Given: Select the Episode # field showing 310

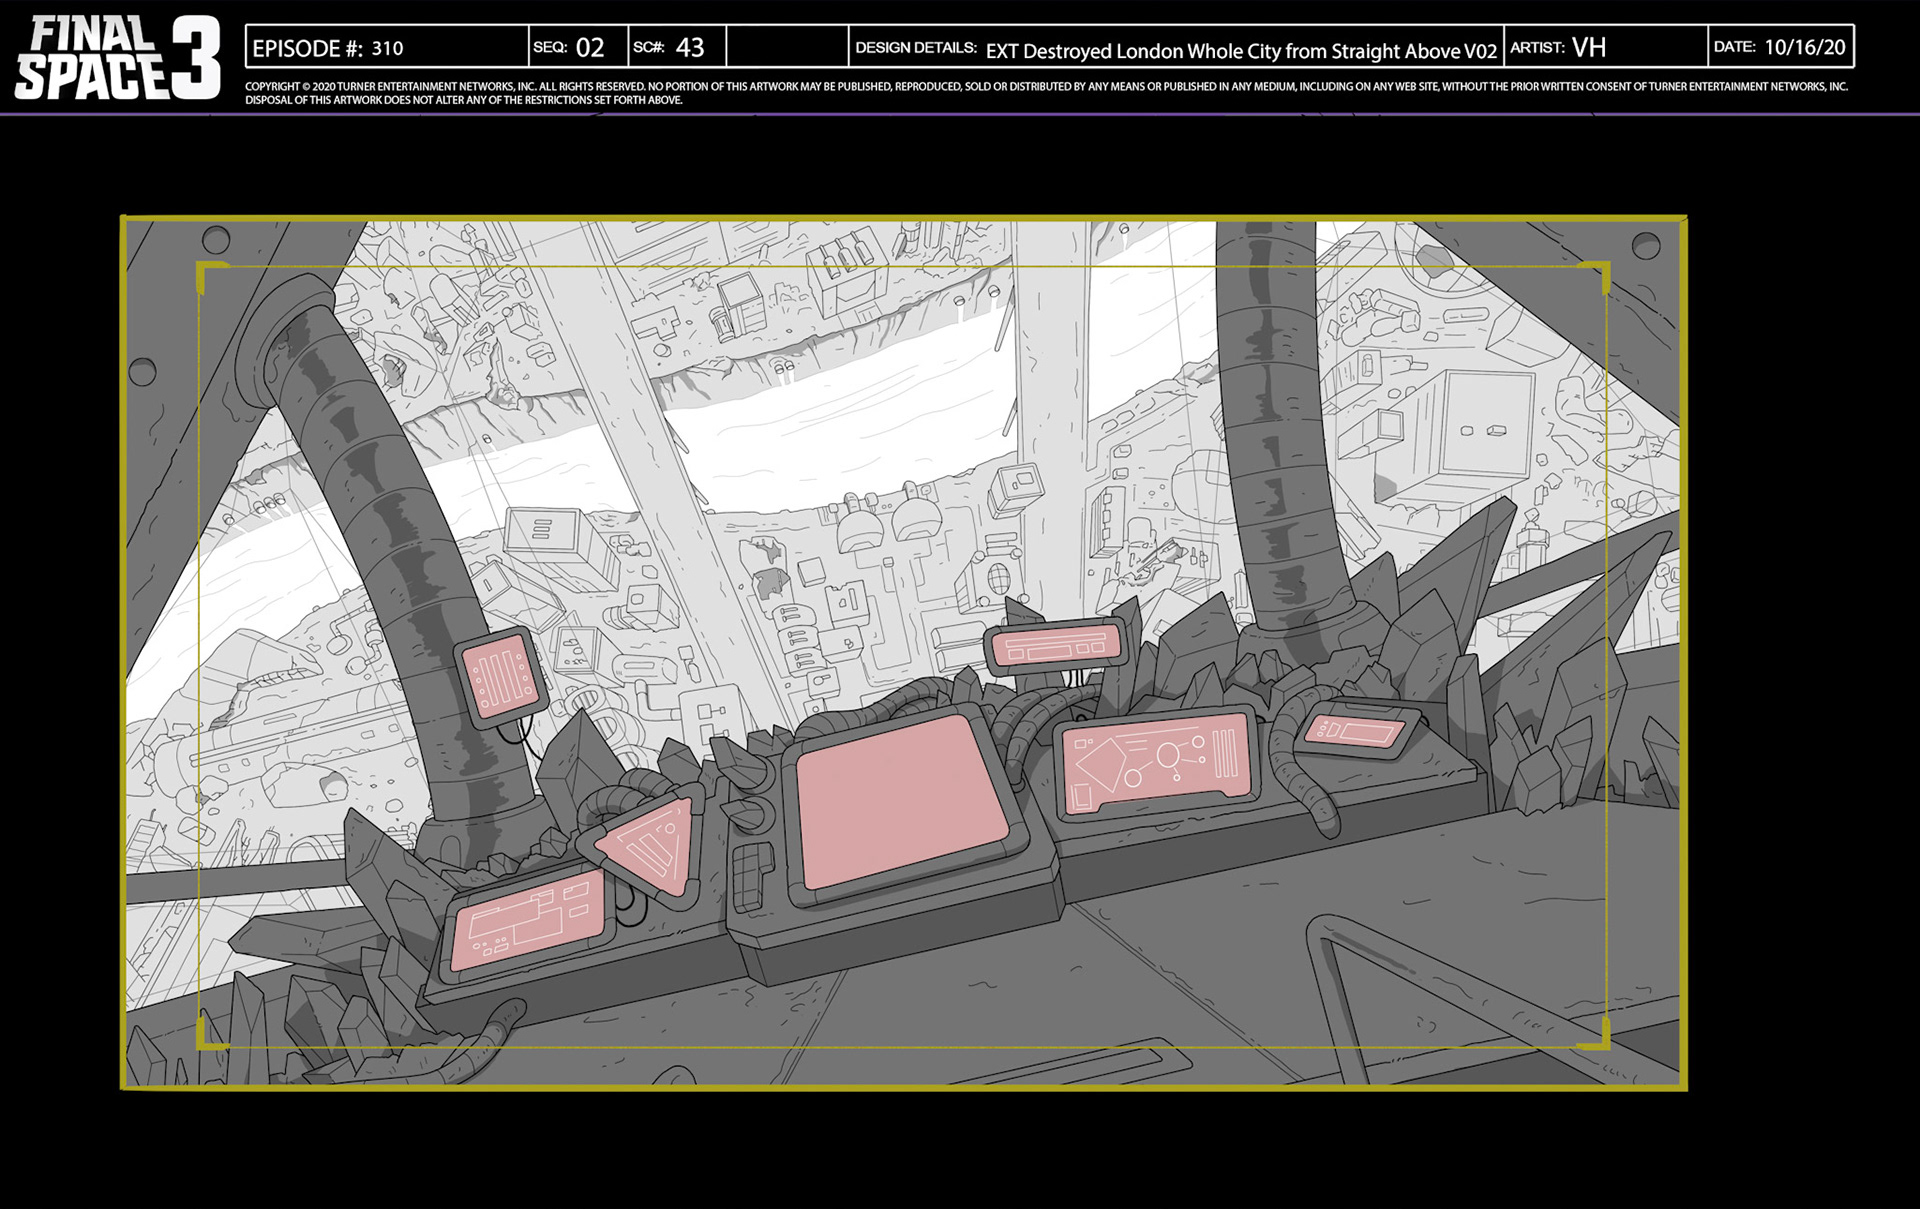Looking at the screenshot, I should point(387,48).
